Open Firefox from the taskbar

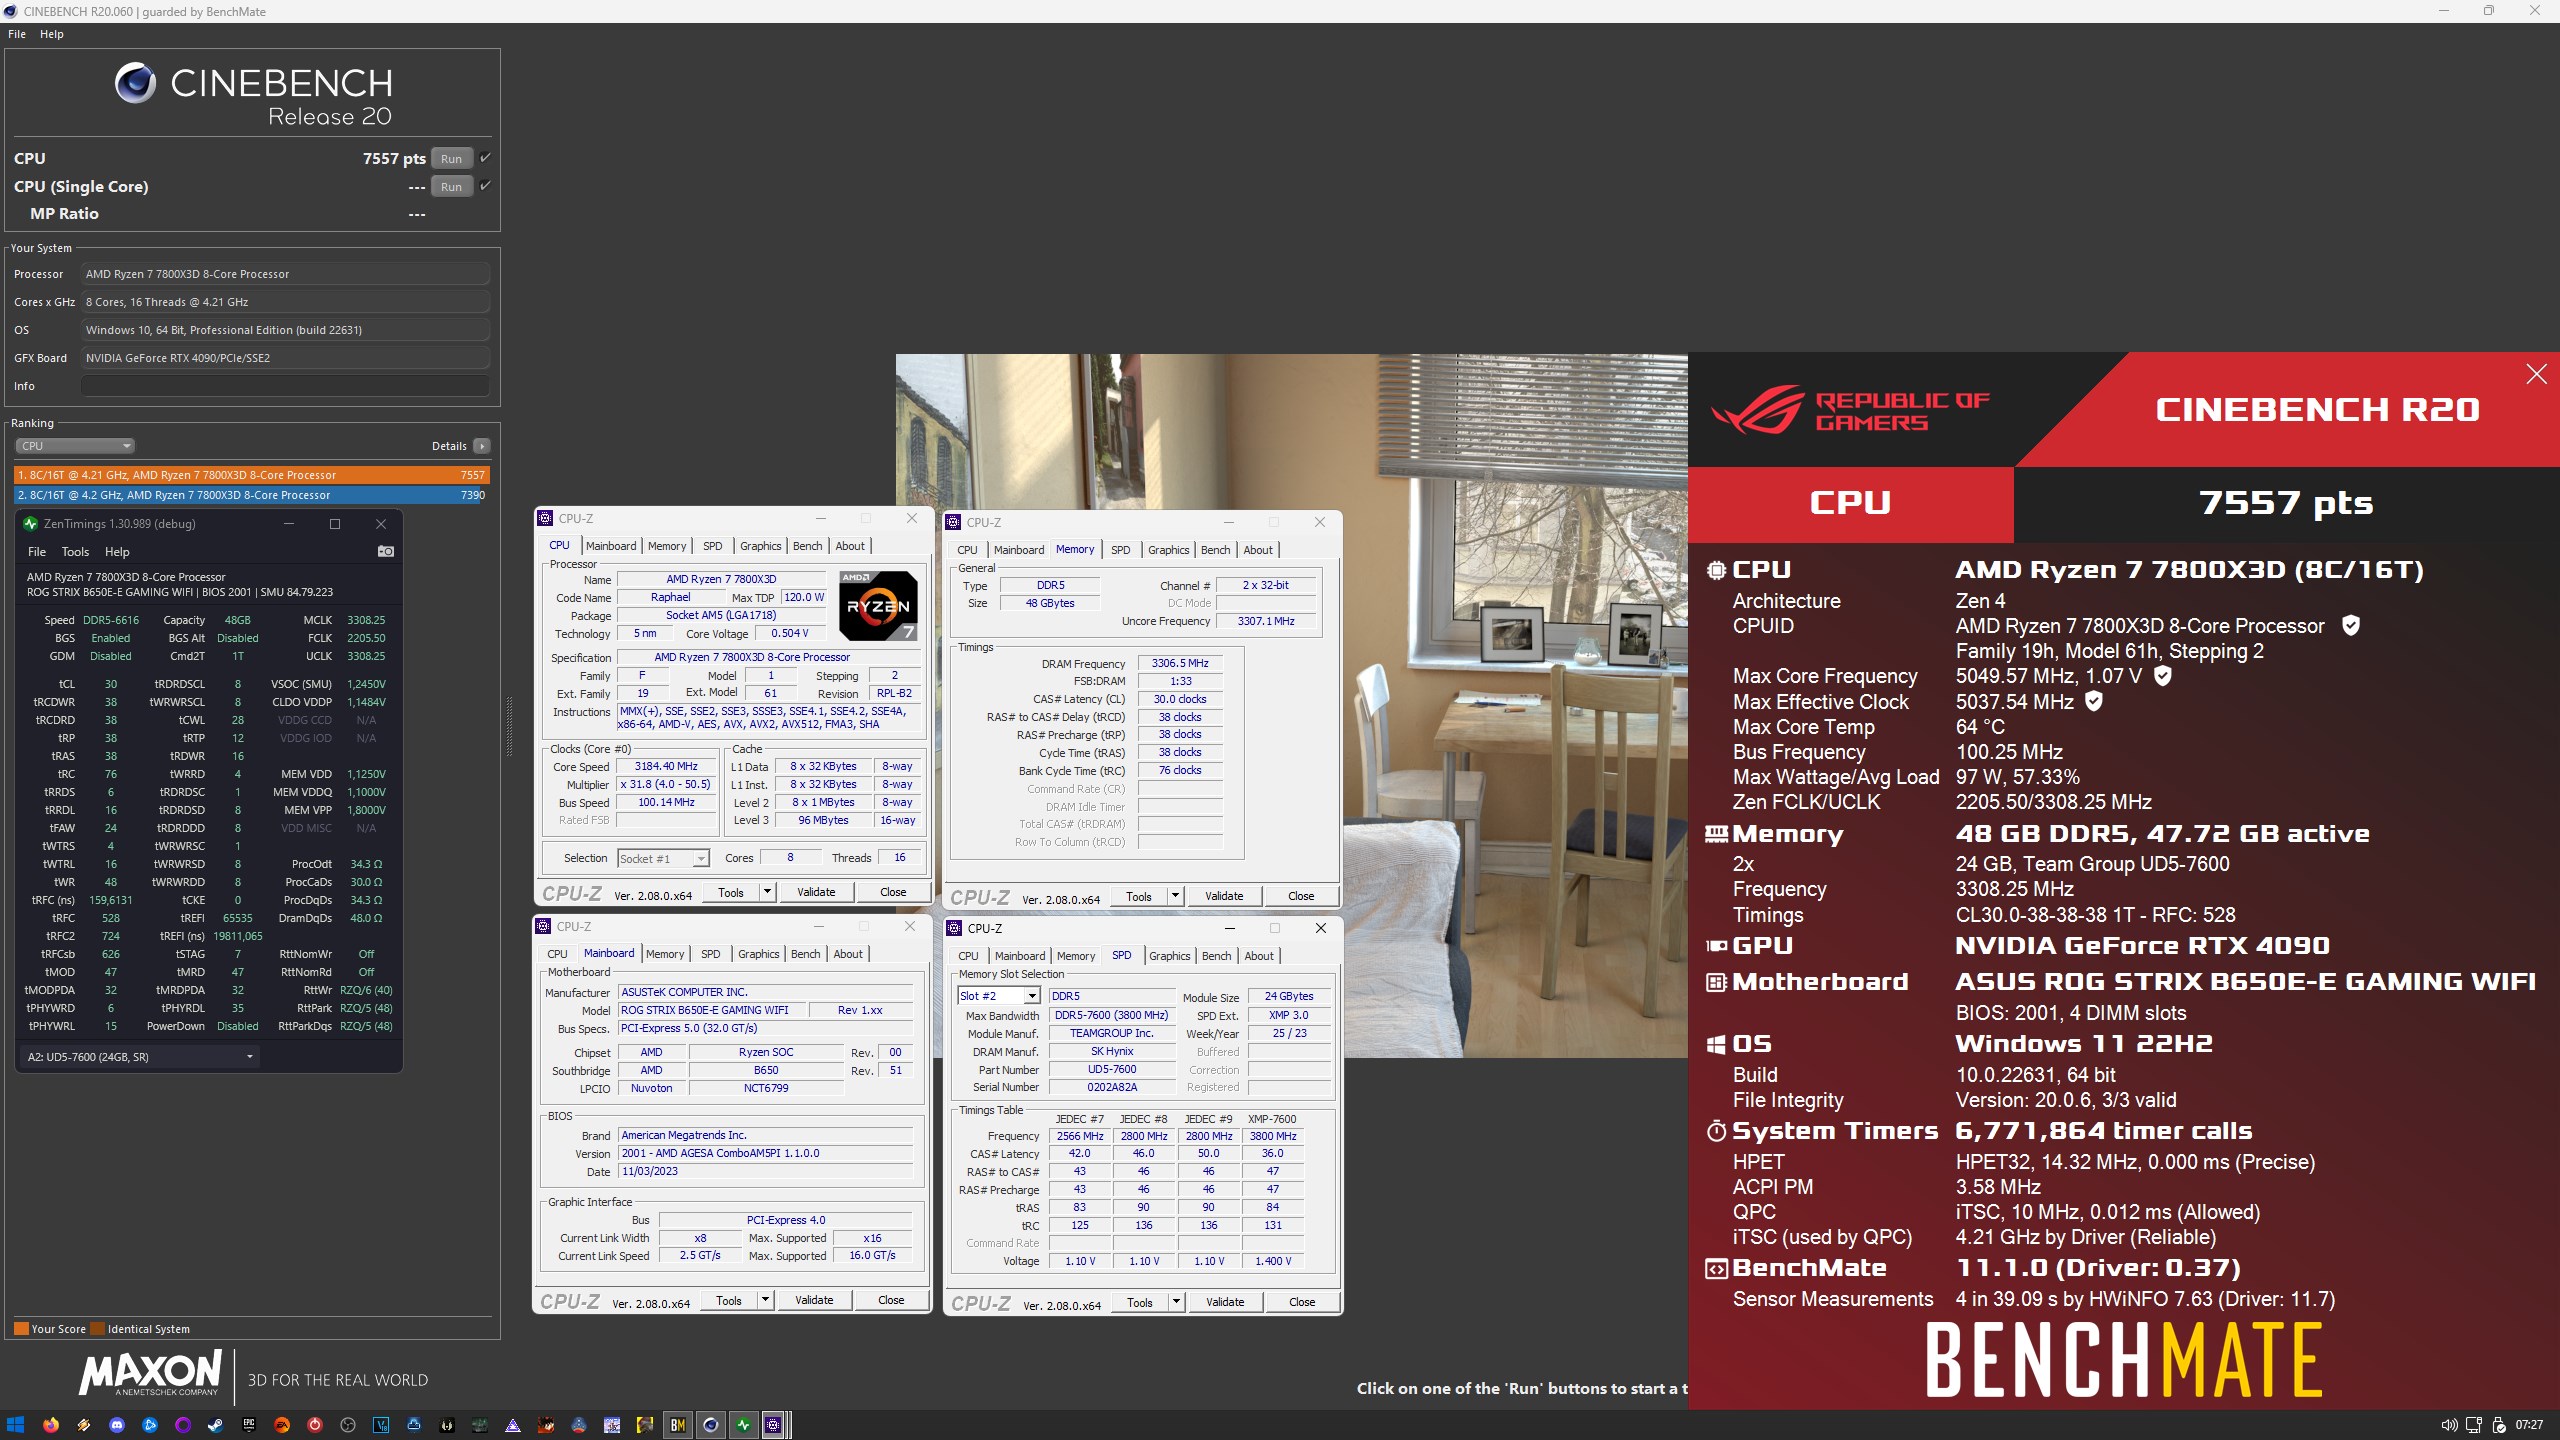tap(51, 1425)
